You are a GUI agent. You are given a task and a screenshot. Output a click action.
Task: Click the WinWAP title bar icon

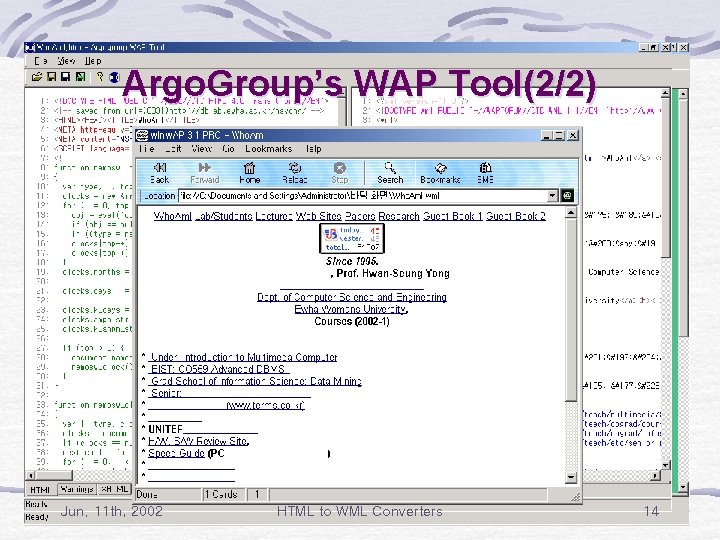click(x=142, y=135)
